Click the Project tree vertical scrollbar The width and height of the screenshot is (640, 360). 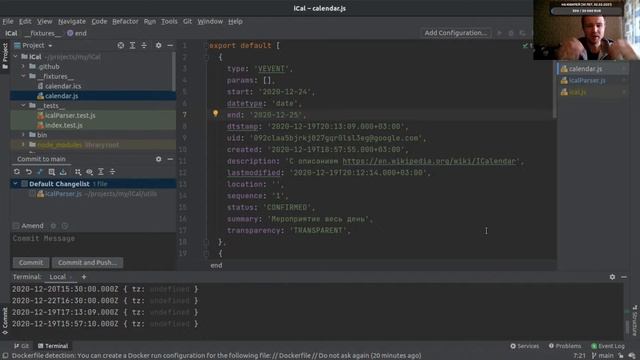pyautogui.click(x=173, y=73)
